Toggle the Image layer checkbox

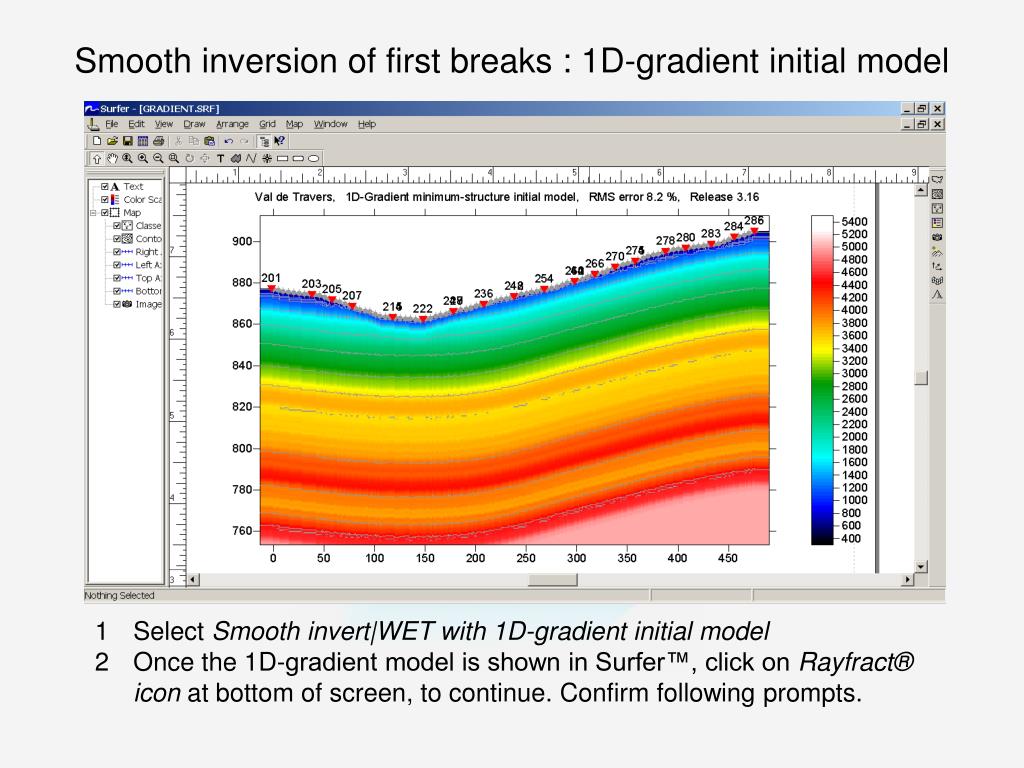pos(117,304)
